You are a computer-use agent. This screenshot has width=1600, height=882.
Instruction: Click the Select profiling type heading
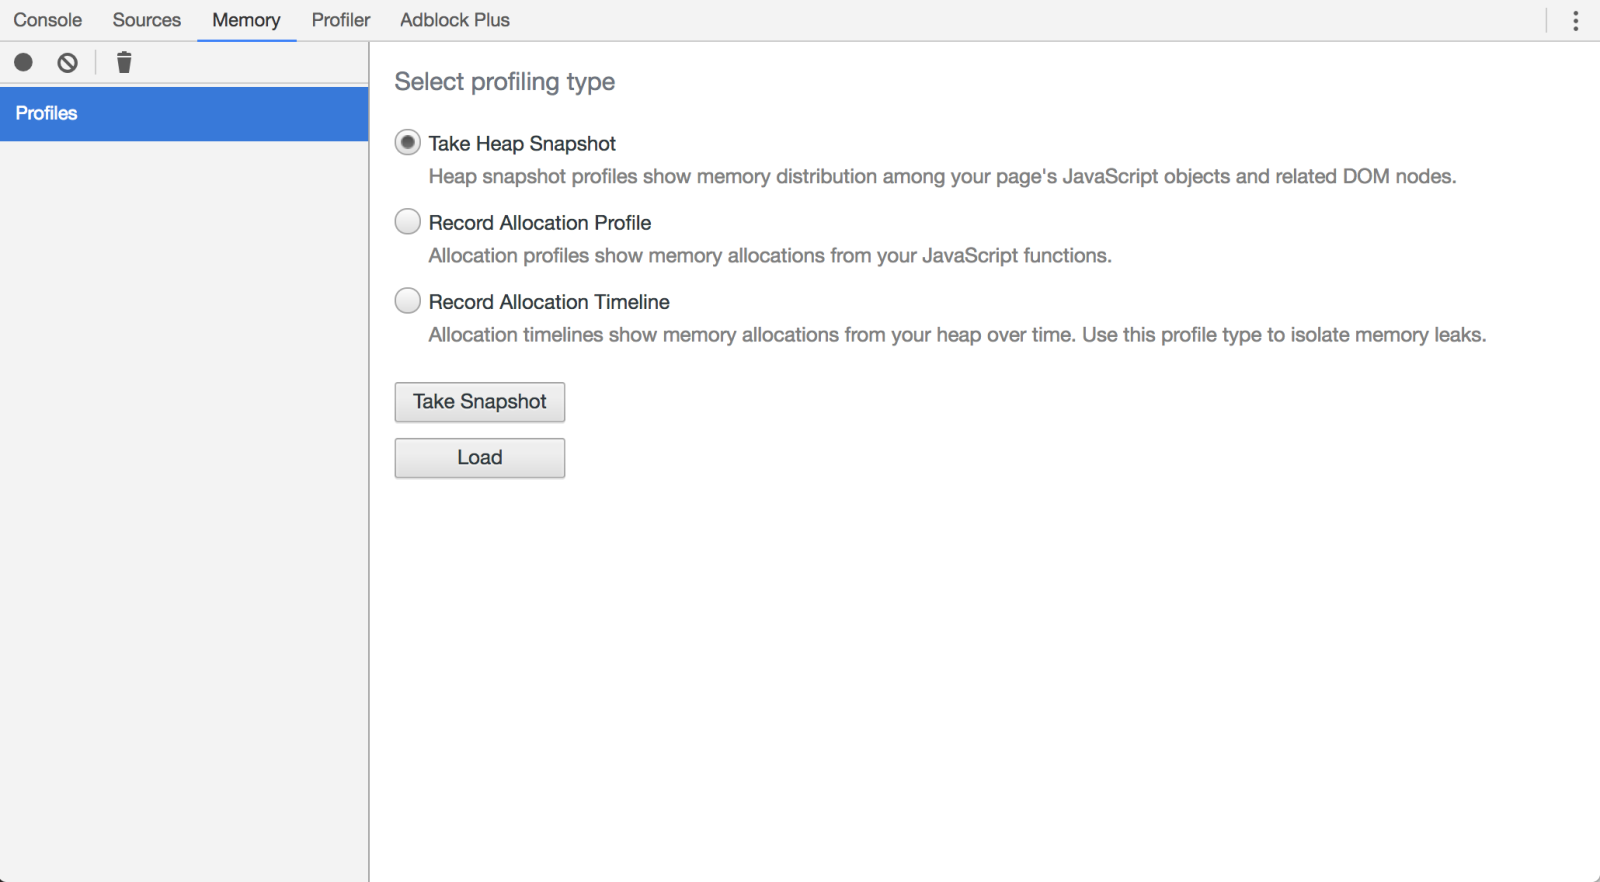[x=505, y=82]
